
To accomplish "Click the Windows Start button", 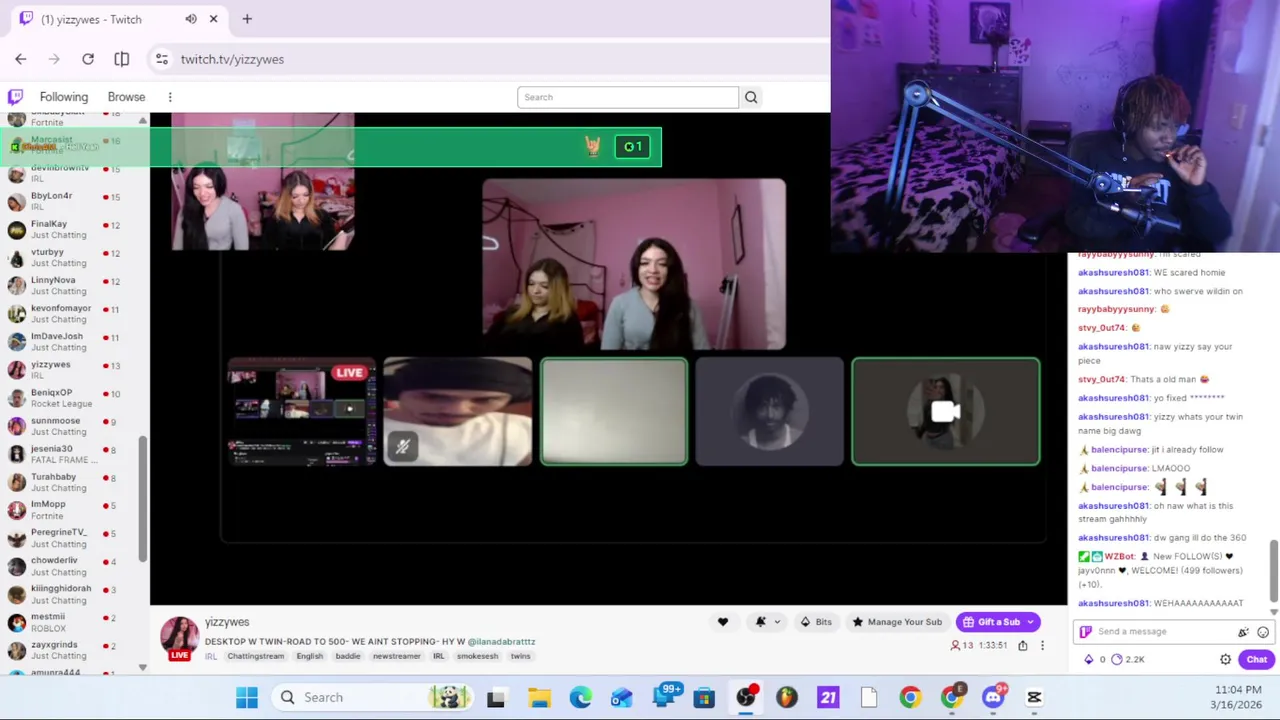I will point(247,697).
